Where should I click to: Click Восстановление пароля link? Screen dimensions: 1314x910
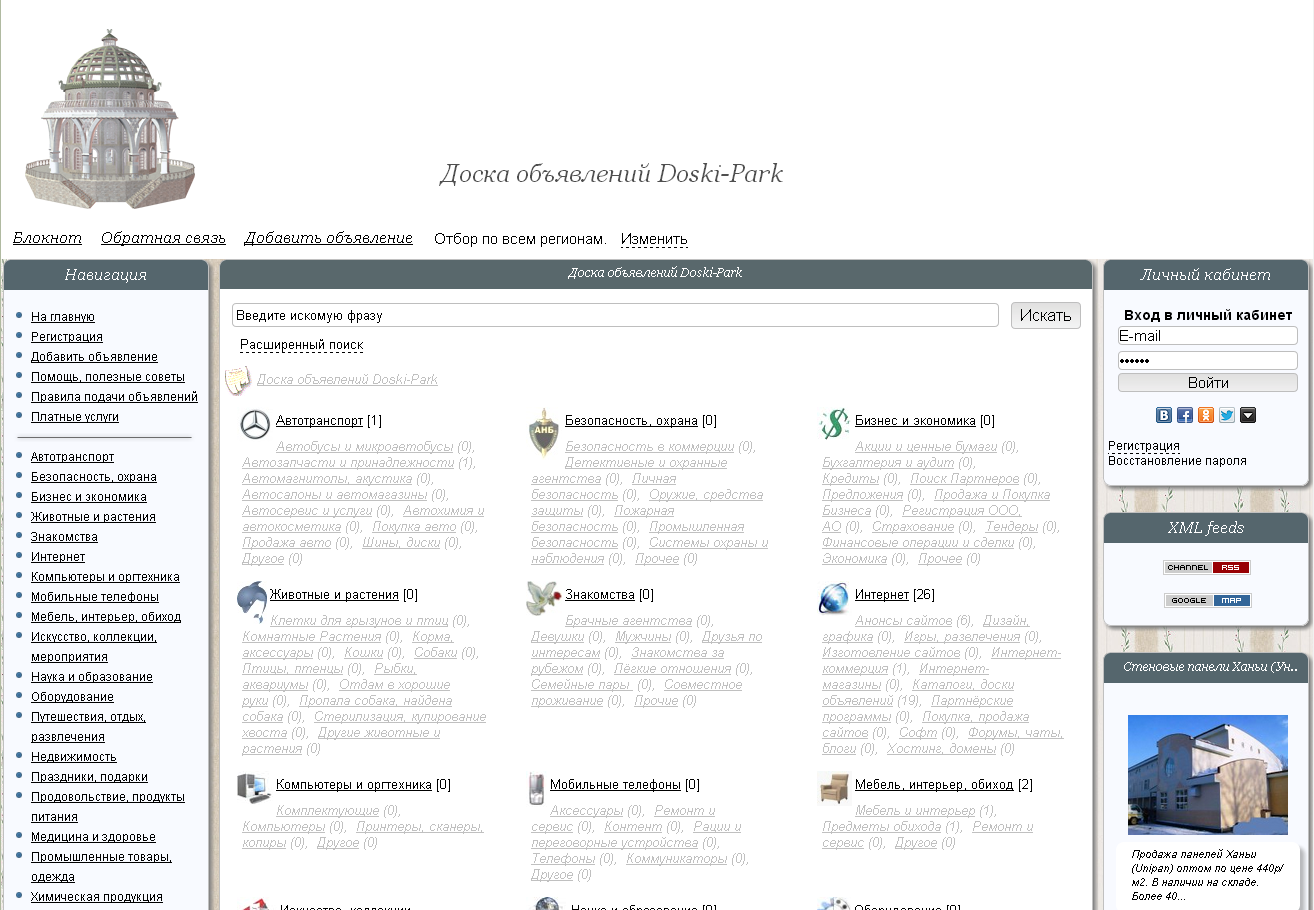coord(1177,461)
